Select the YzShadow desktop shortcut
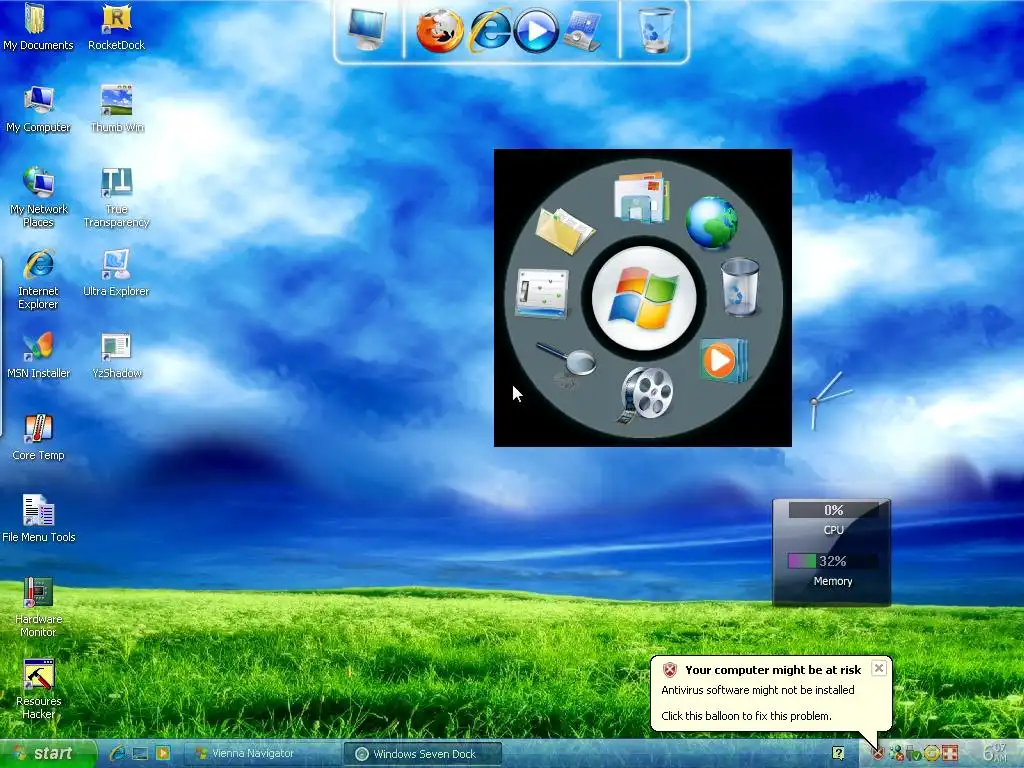1024x768 pixels. [x=116, y=355]
